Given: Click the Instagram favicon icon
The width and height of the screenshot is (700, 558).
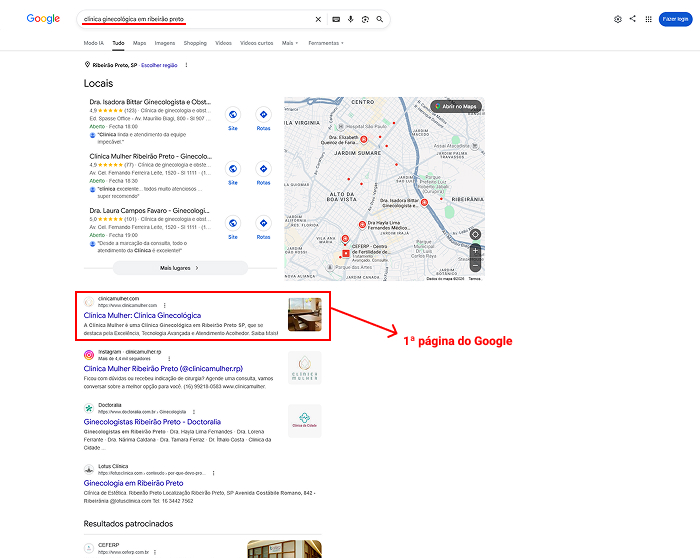Looking at the screenshot, I should pos(89,355).
